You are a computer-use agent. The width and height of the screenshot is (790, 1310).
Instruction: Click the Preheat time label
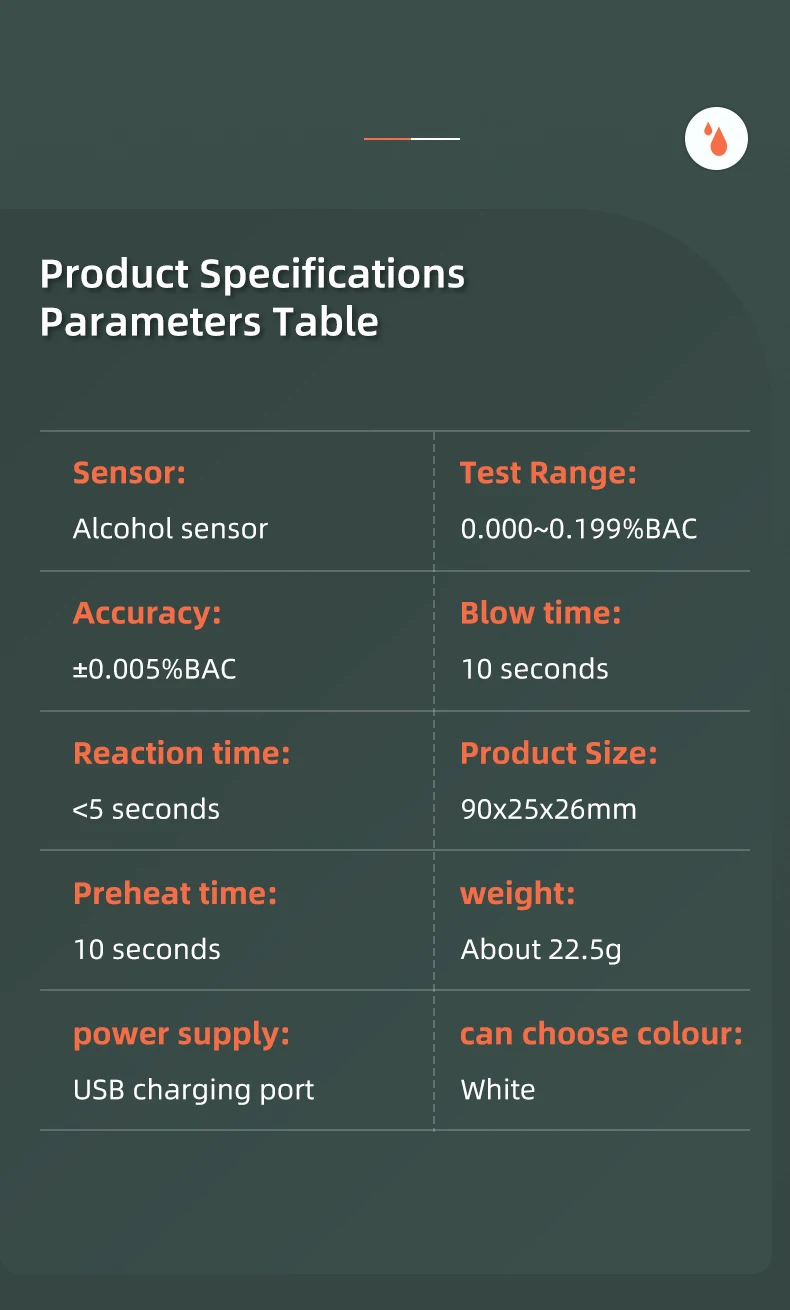pyautogui.click(x=175, y=893)
